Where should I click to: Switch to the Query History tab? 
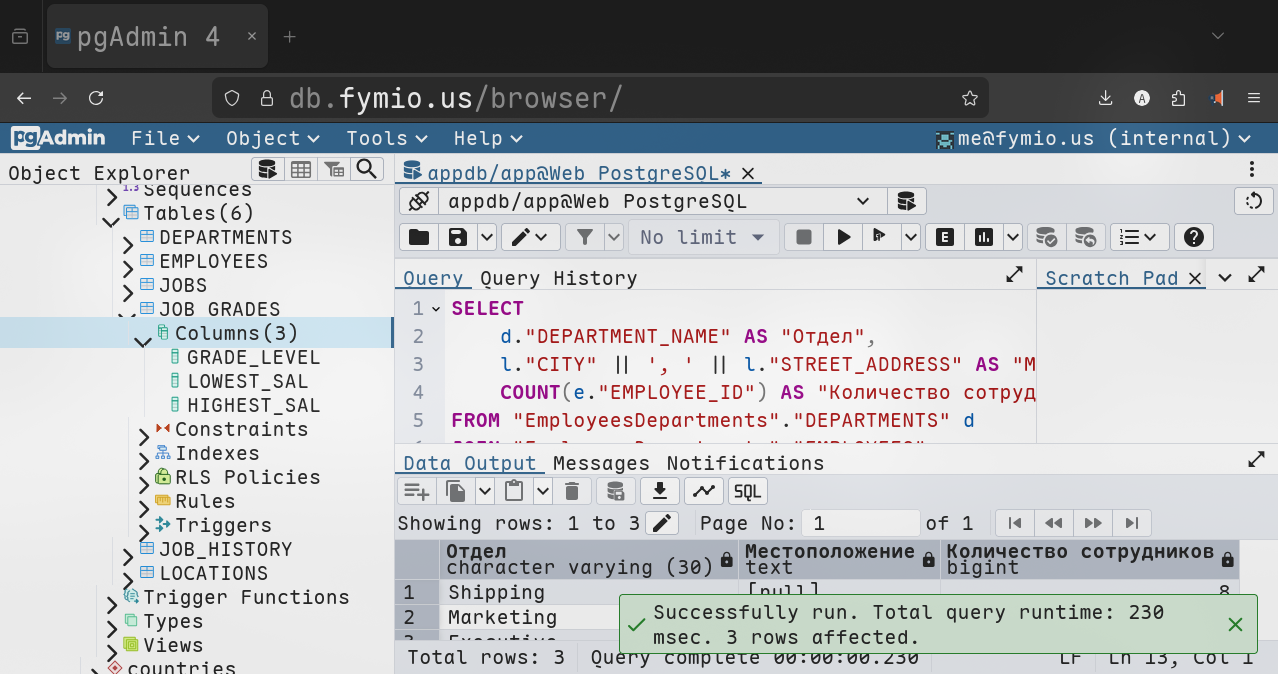click(x=558, y=278)
